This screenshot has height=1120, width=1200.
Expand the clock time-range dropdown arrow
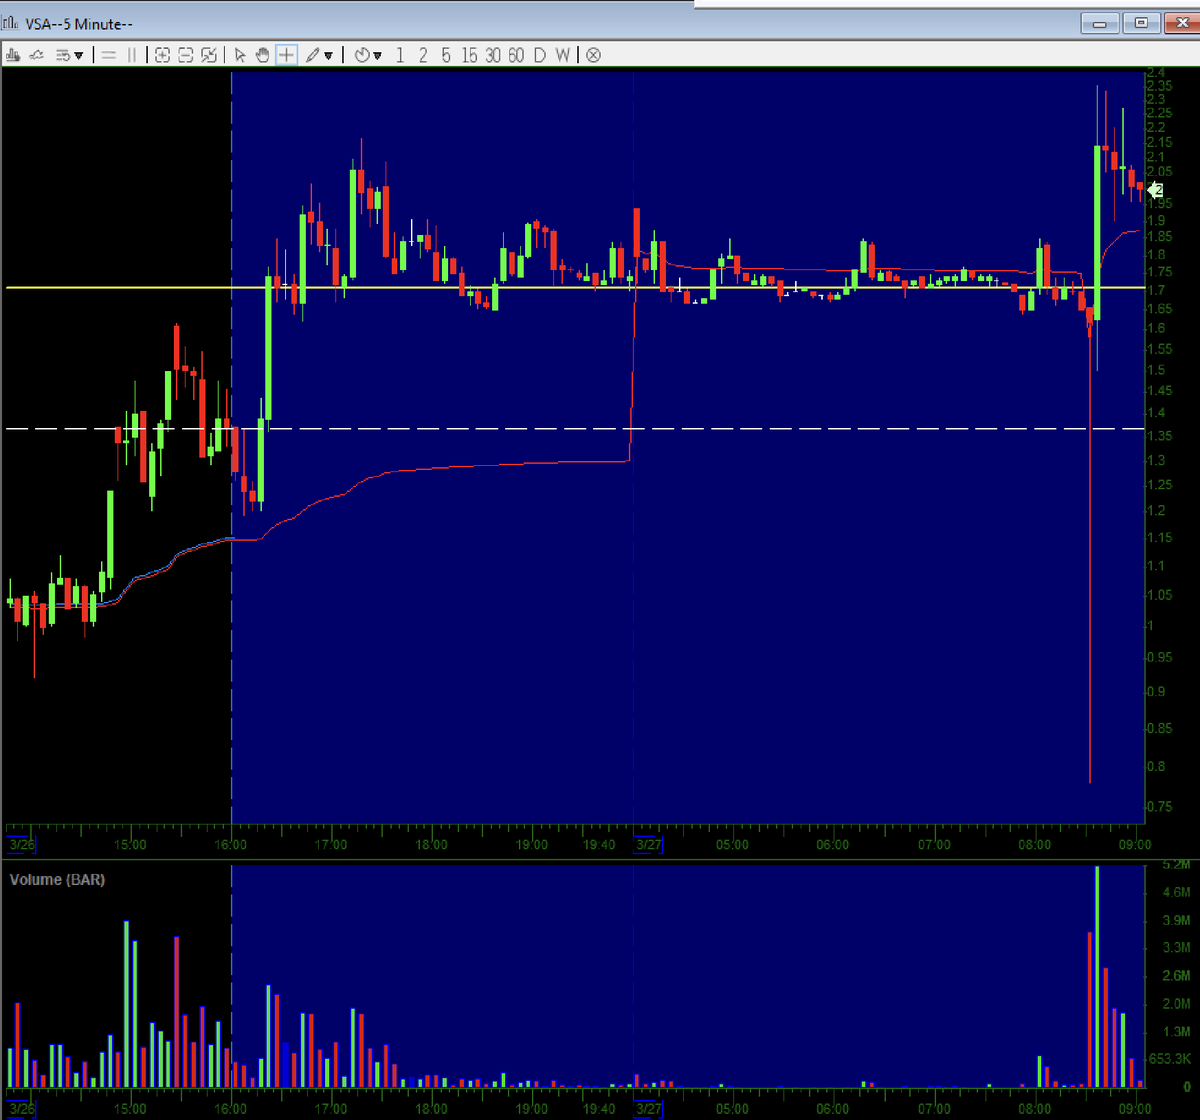[x=378, y=55]
